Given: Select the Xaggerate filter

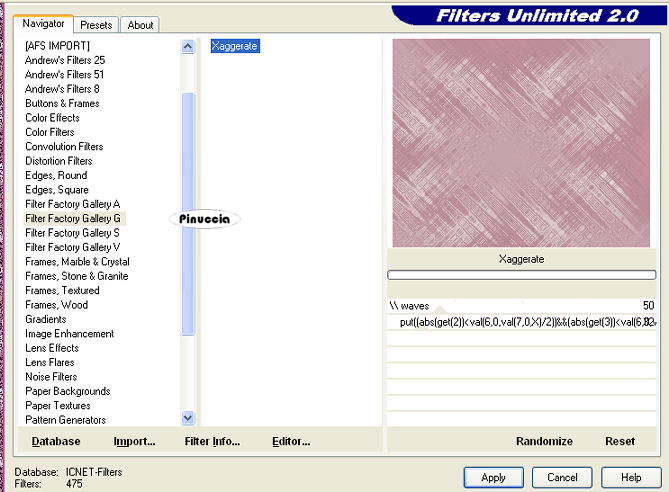Looking at the screenshot, I should (x=235, y=46).
